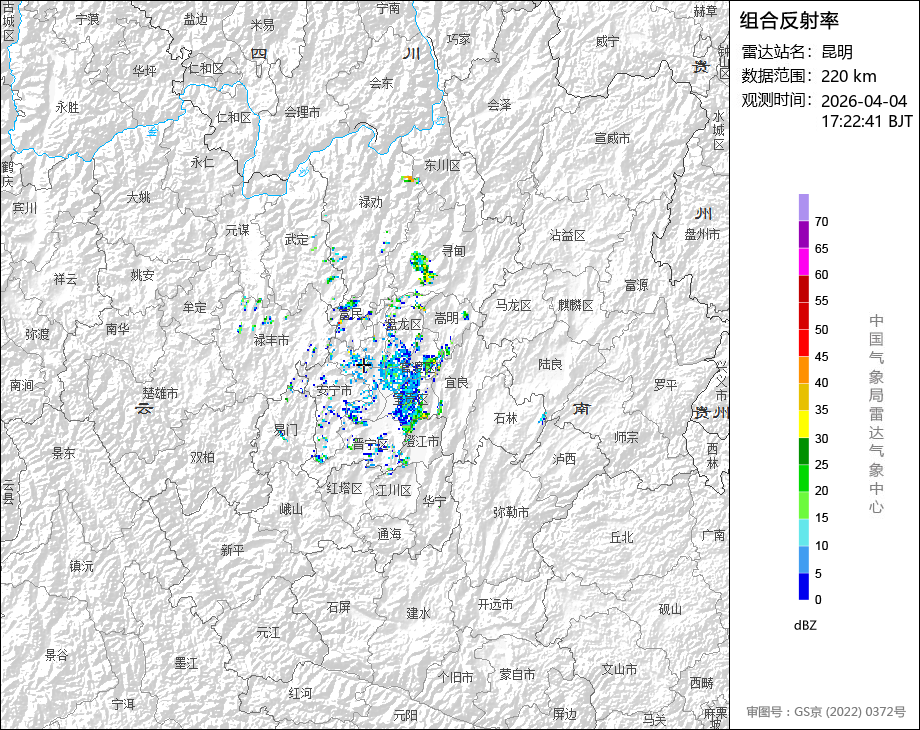This screenshot has width=920, height=730.
Task: Click the 砚山 map label
Action: (670, 609)
